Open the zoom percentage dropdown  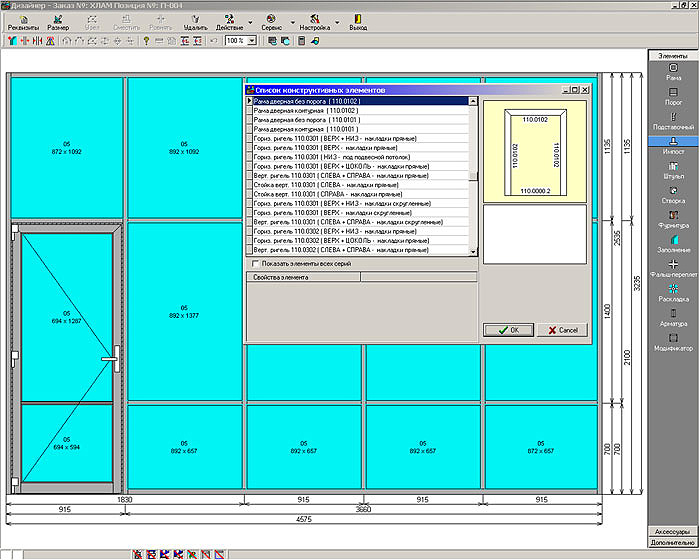[x=252, y=41]
